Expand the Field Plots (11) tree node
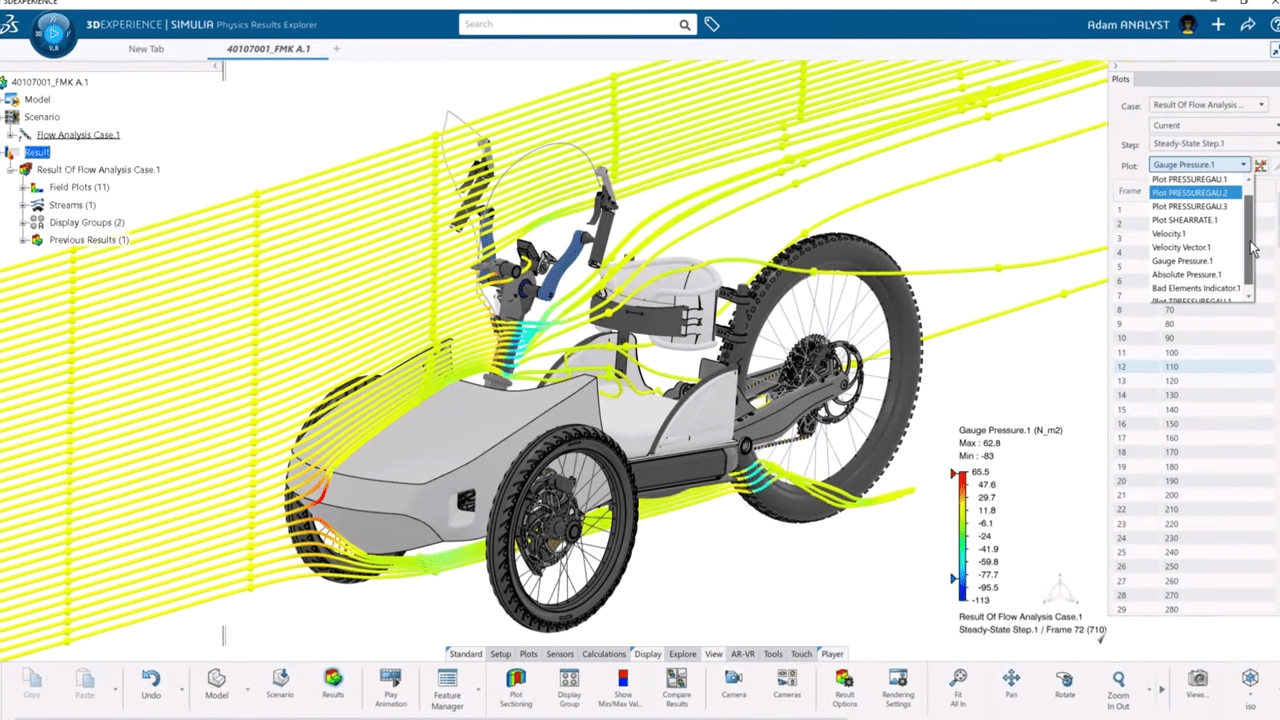 24,188
